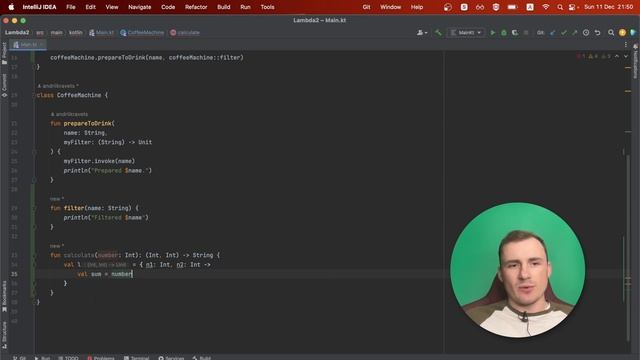This screenshot has width=640, height=360.
Task: Close the Main.kt editor tab
Action: (x=41, y=44)
